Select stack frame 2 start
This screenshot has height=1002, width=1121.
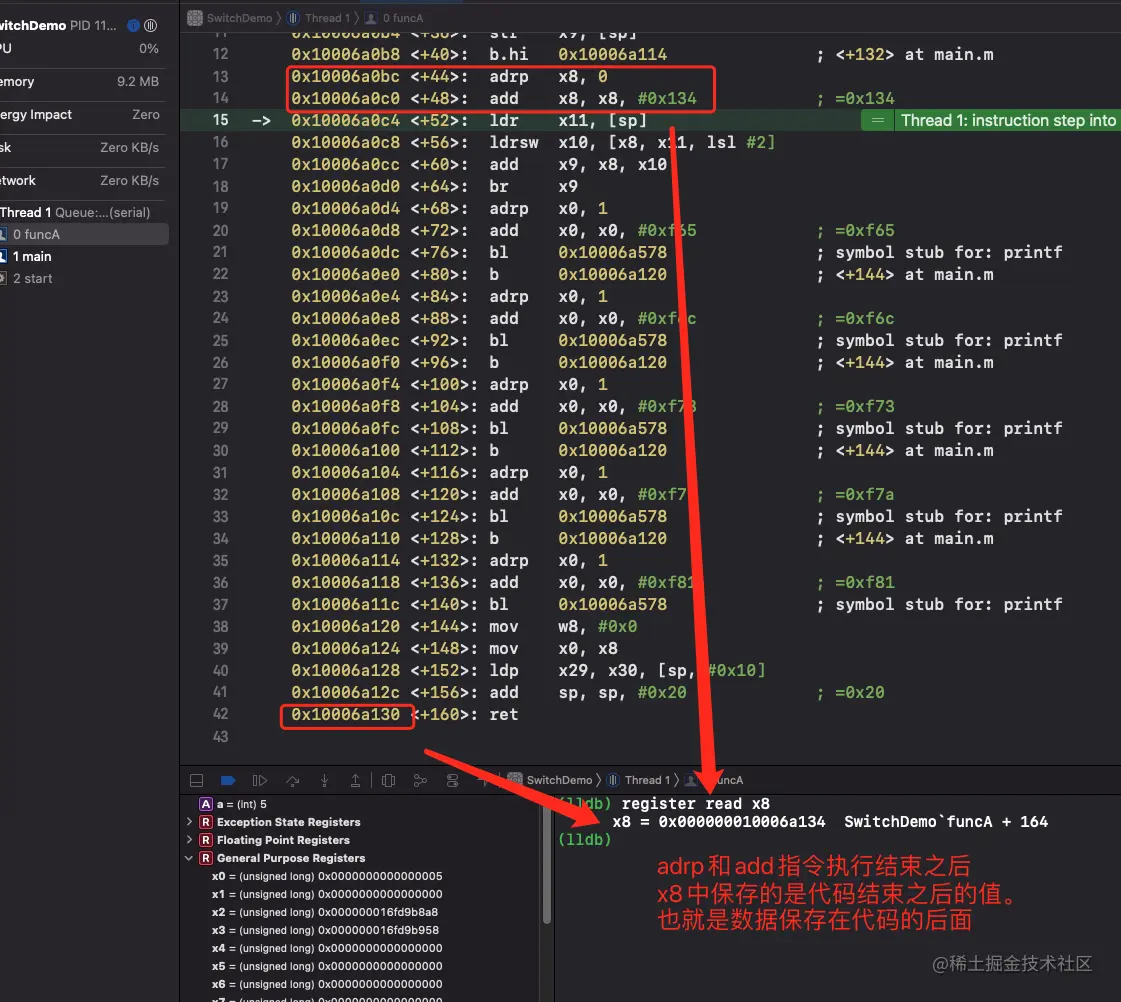click(x=83, y=279)
